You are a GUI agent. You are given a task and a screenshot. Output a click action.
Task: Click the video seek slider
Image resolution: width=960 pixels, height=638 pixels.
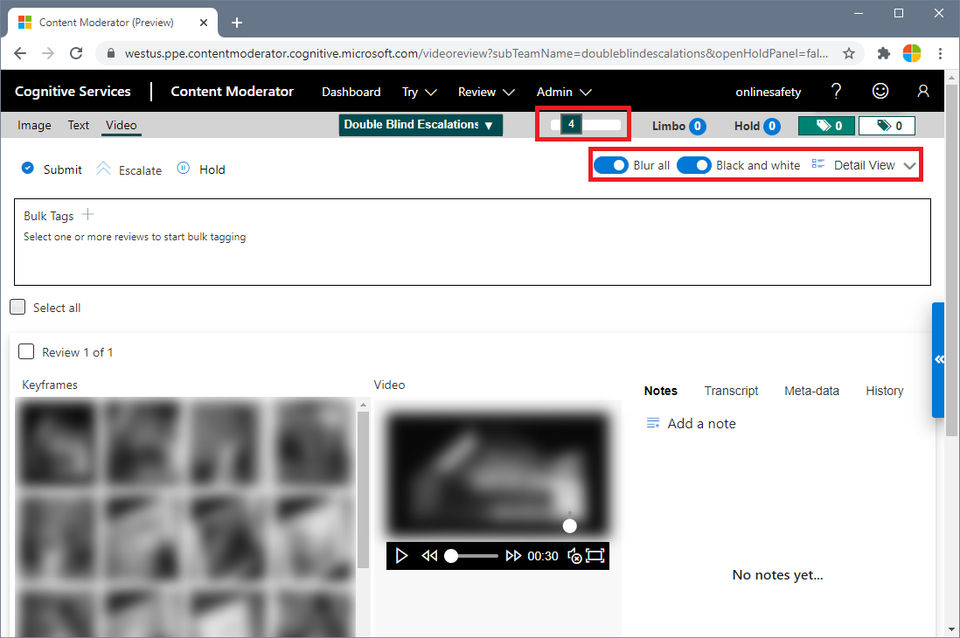(x=471, y=555)
